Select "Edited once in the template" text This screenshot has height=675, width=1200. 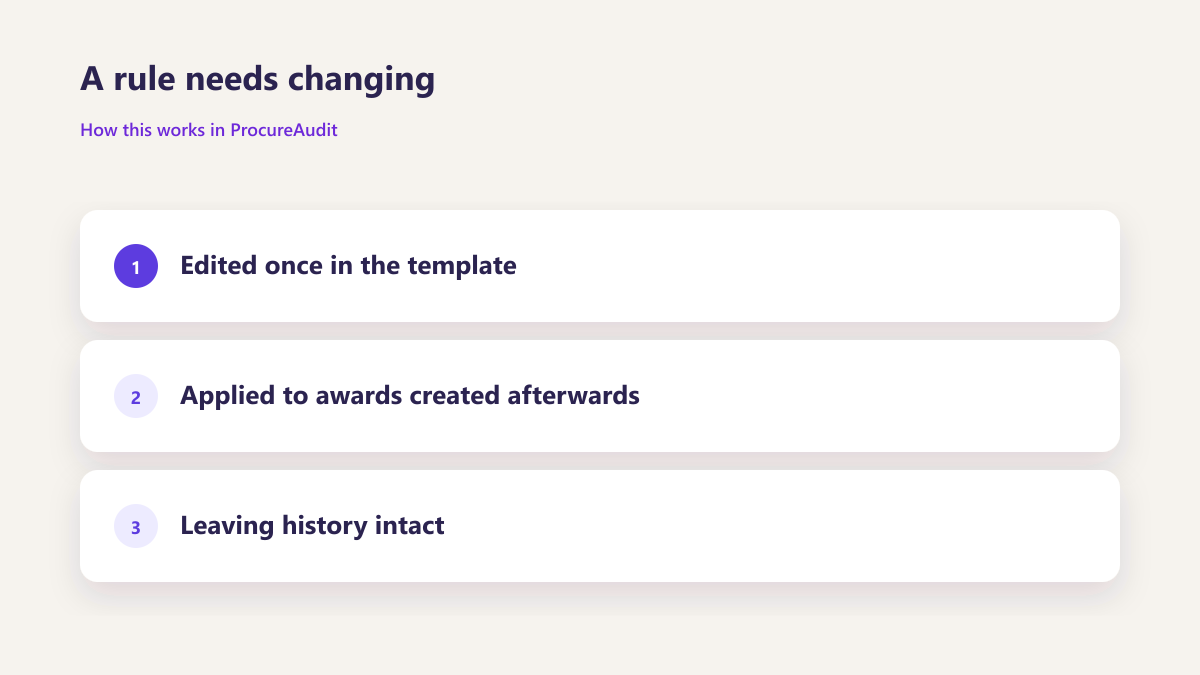[348, 266]
